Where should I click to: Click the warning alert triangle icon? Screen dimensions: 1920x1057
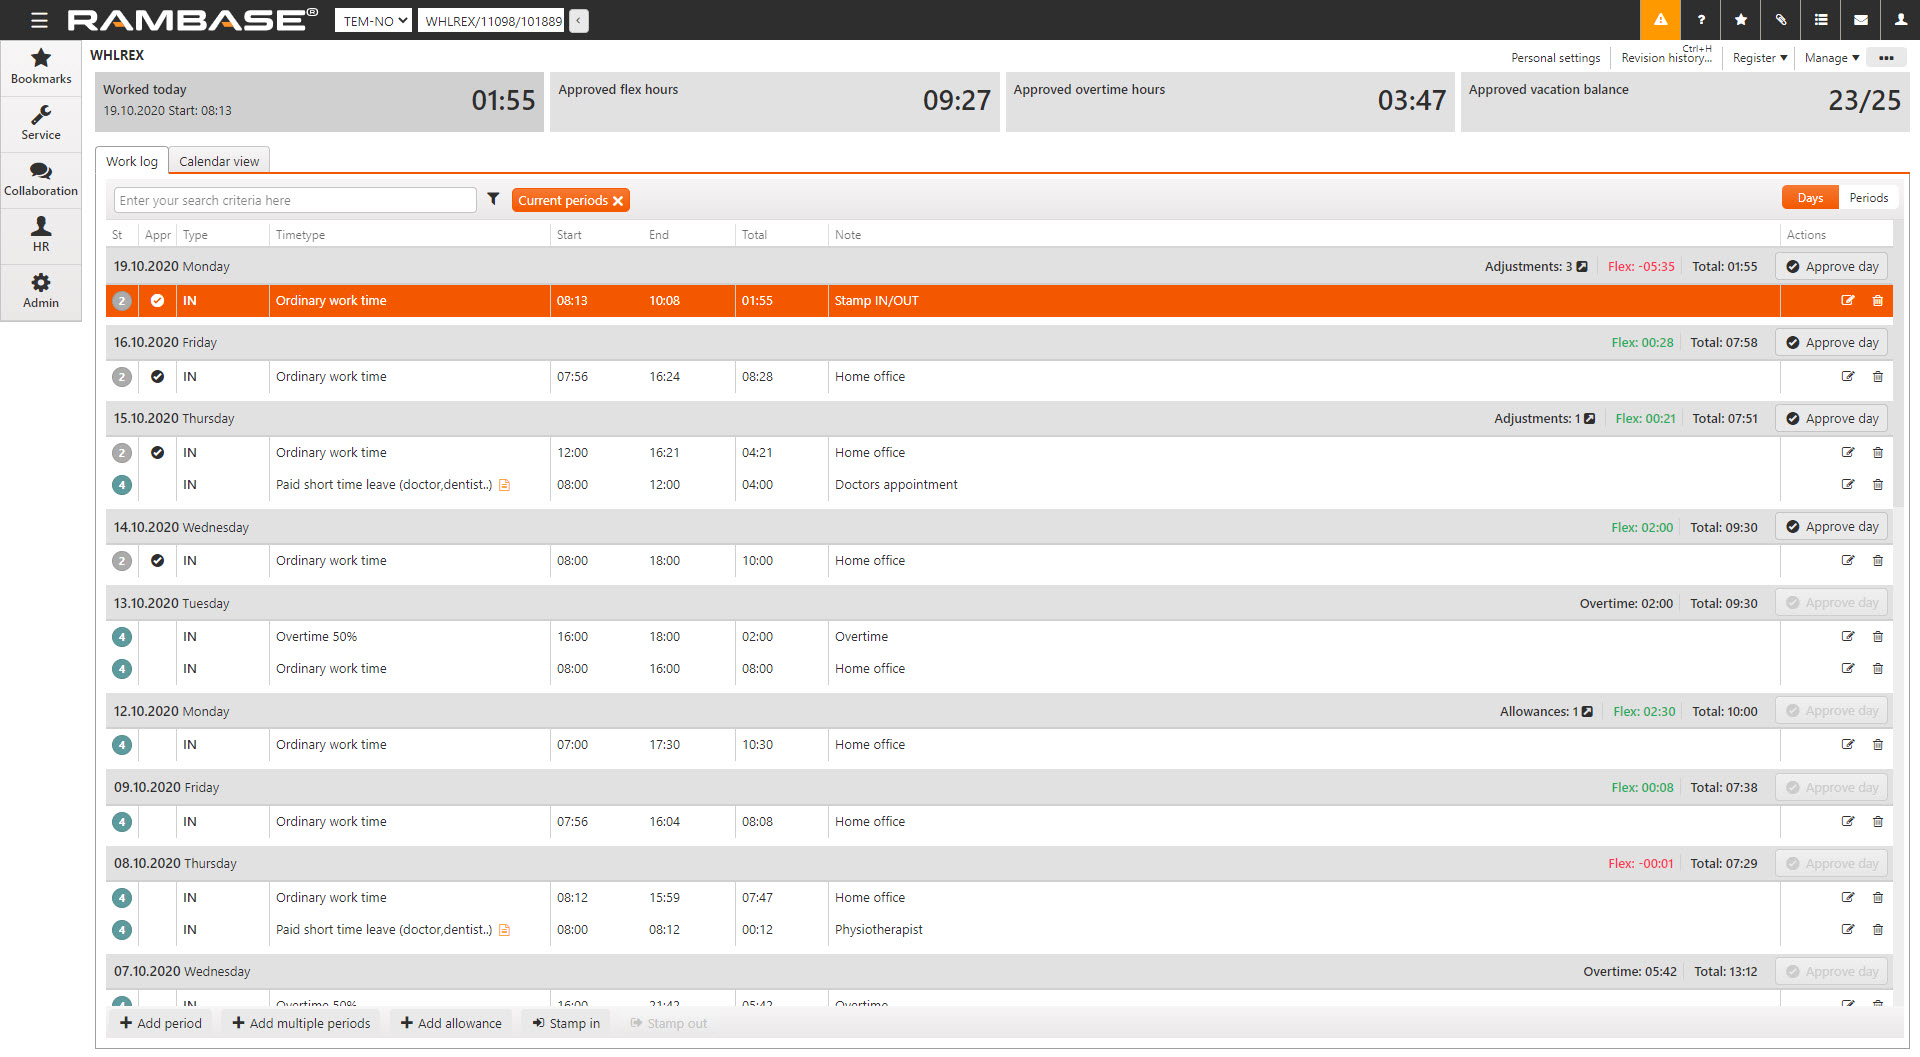tap(1660, 20)
